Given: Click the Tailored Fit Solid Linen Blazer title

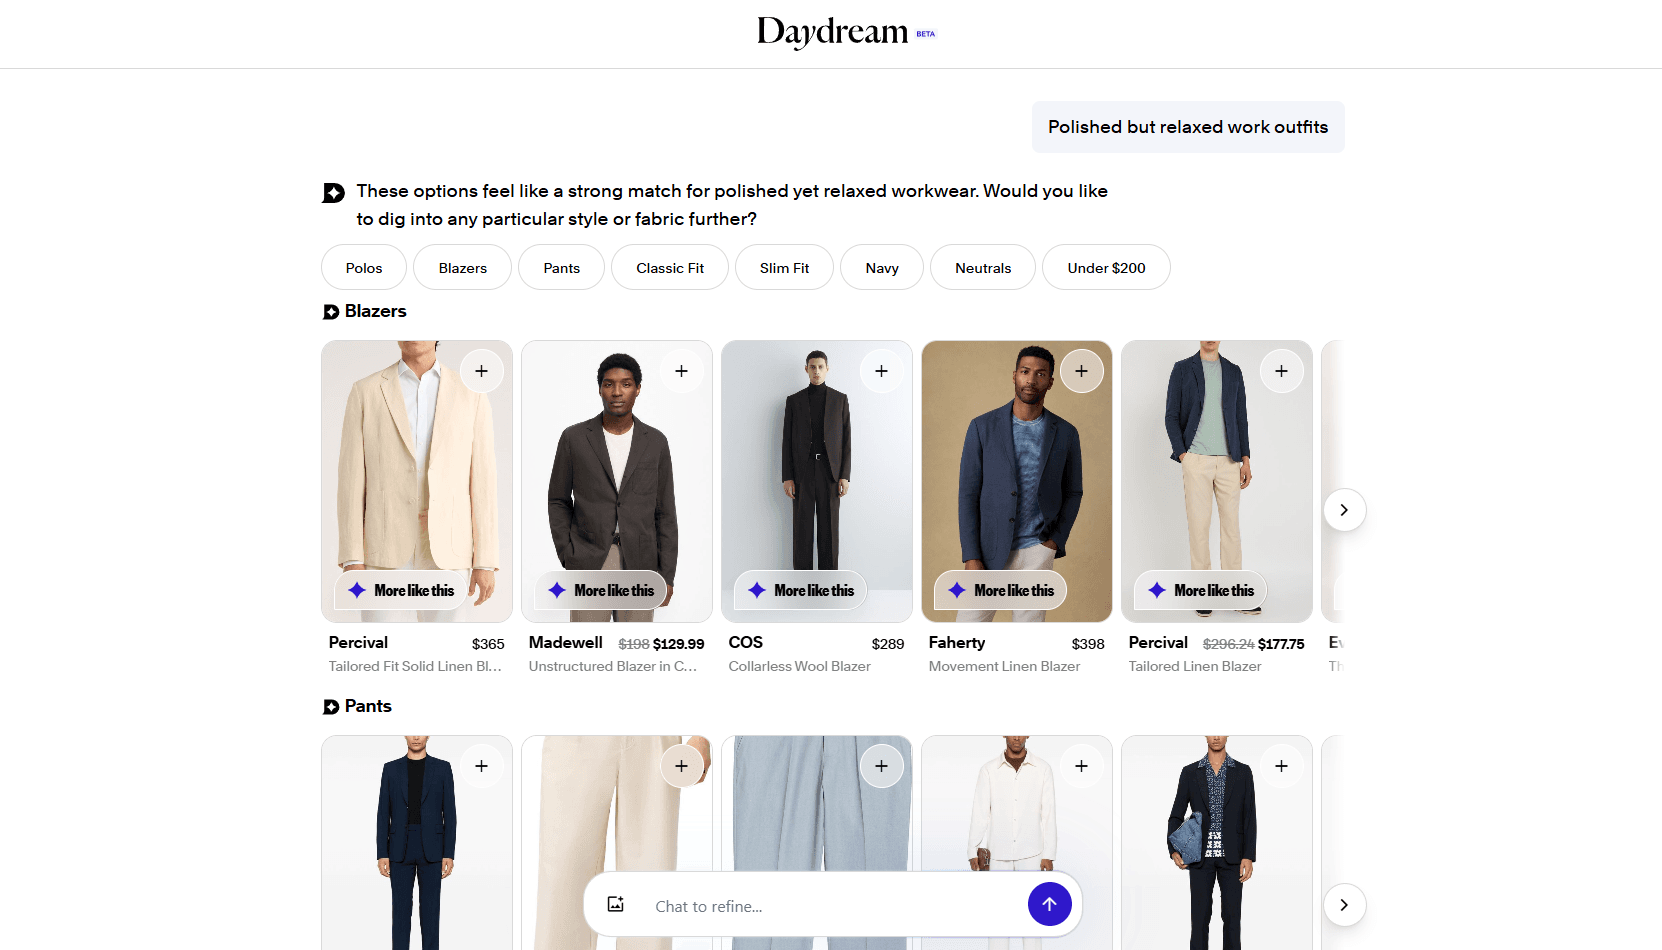Looking at the screenshot, I should pyautogui.click(x=415, y=666).
